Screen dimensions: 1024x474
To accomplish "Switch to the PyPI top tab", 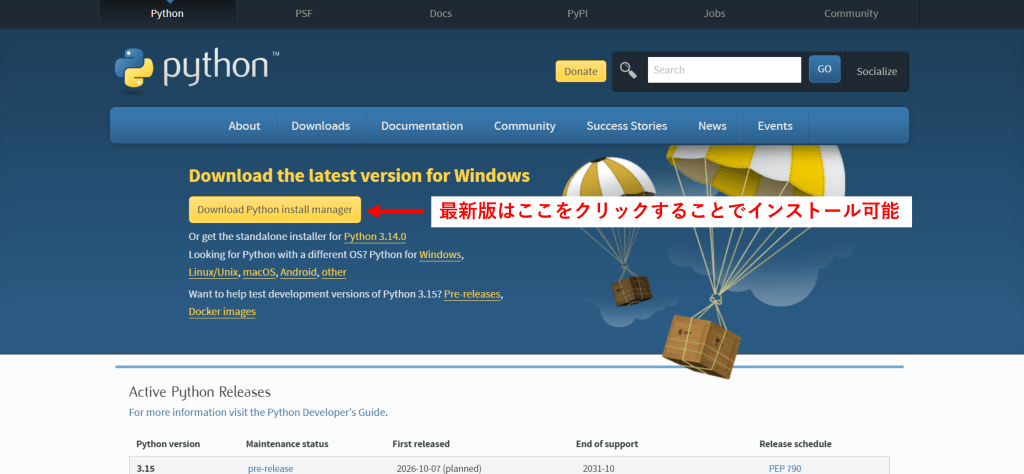I will tap(577, 14).
